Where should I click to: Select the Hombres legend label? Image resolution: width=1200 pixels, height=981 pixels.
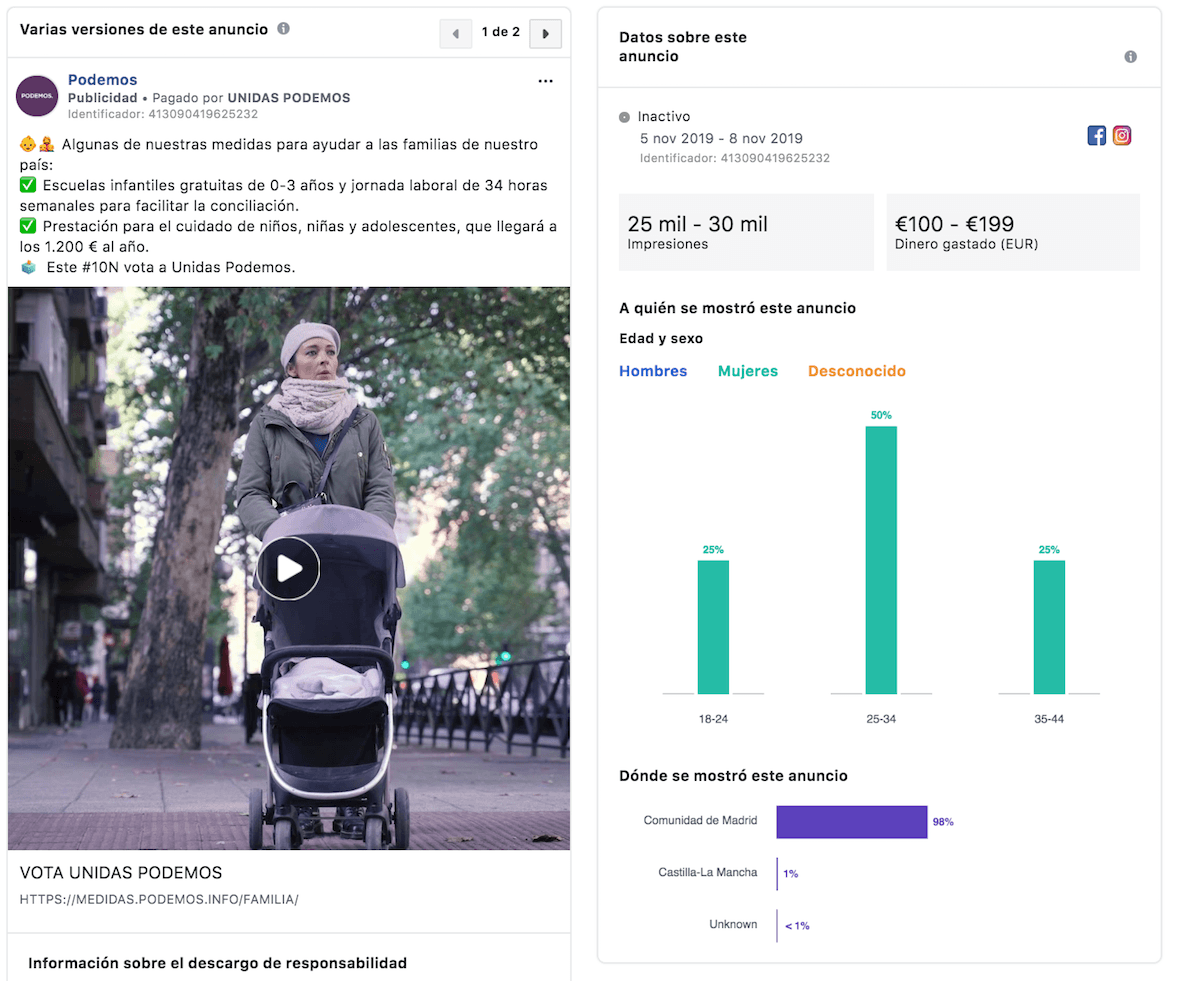point(653,371)
